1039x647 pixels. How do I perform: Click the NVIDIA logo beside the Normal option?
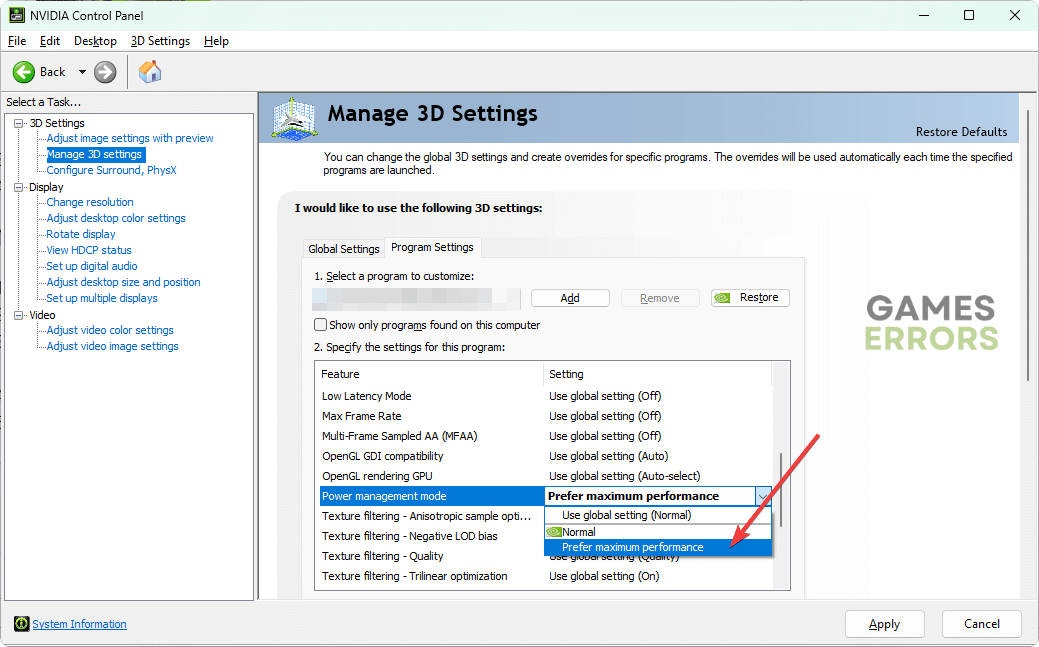pos(553,532)
